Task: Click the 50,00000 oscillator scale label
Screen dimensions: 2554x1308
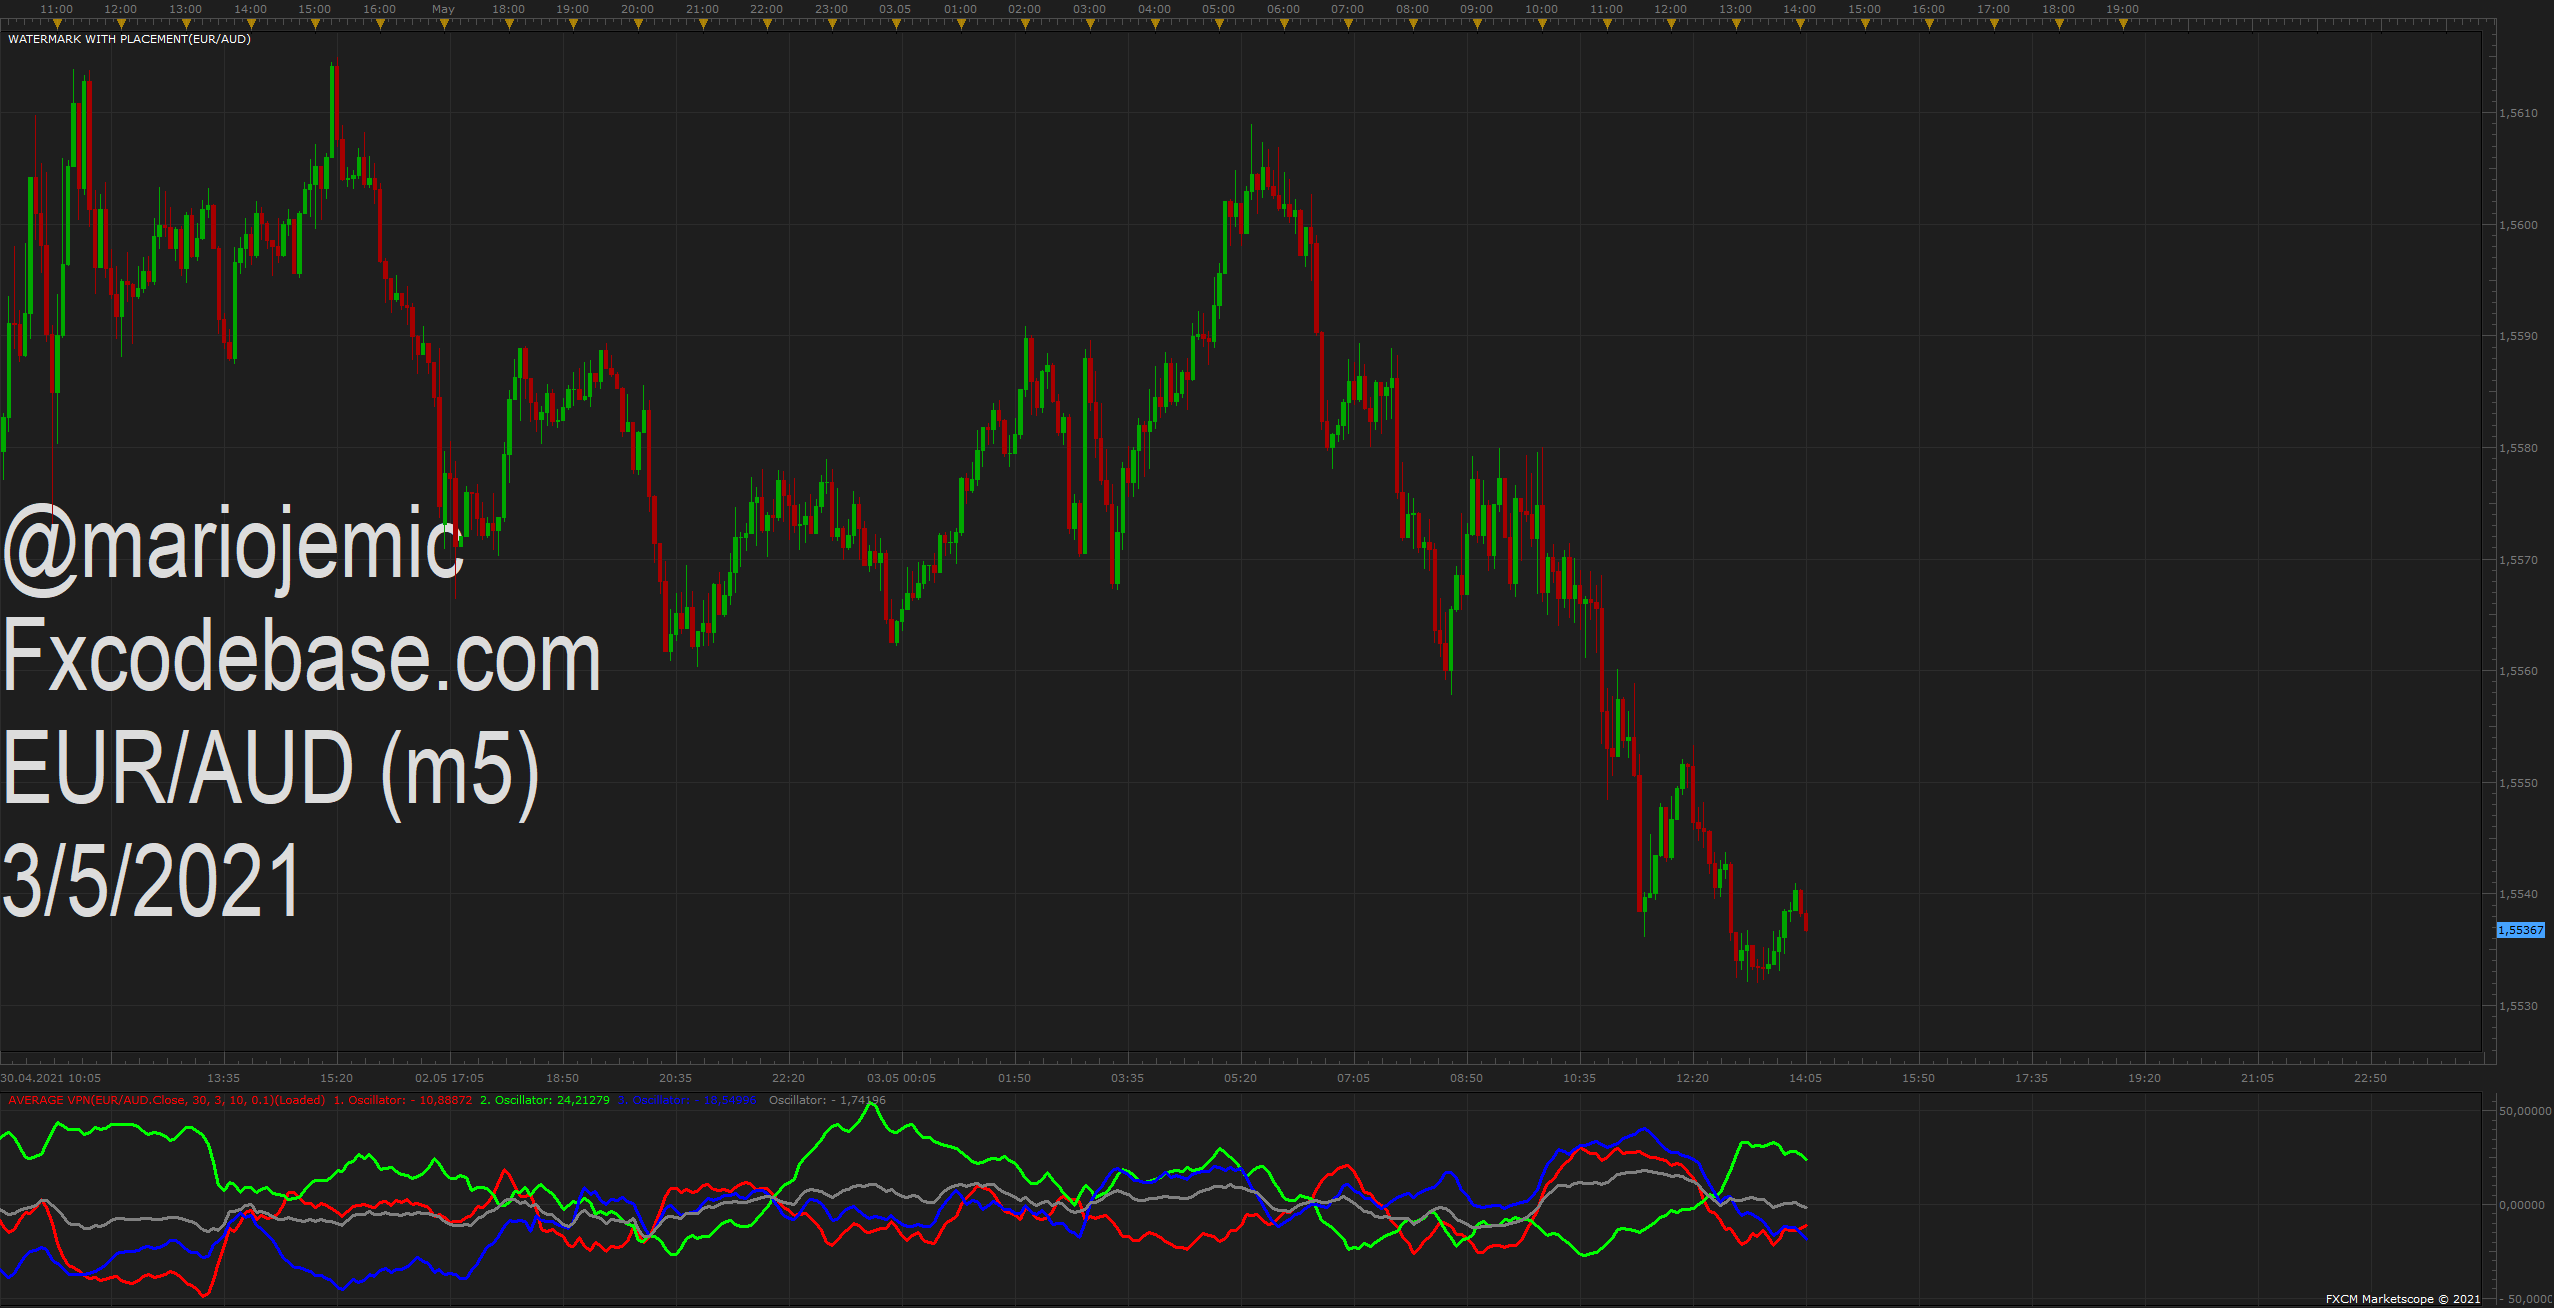Action: 2524,1111
